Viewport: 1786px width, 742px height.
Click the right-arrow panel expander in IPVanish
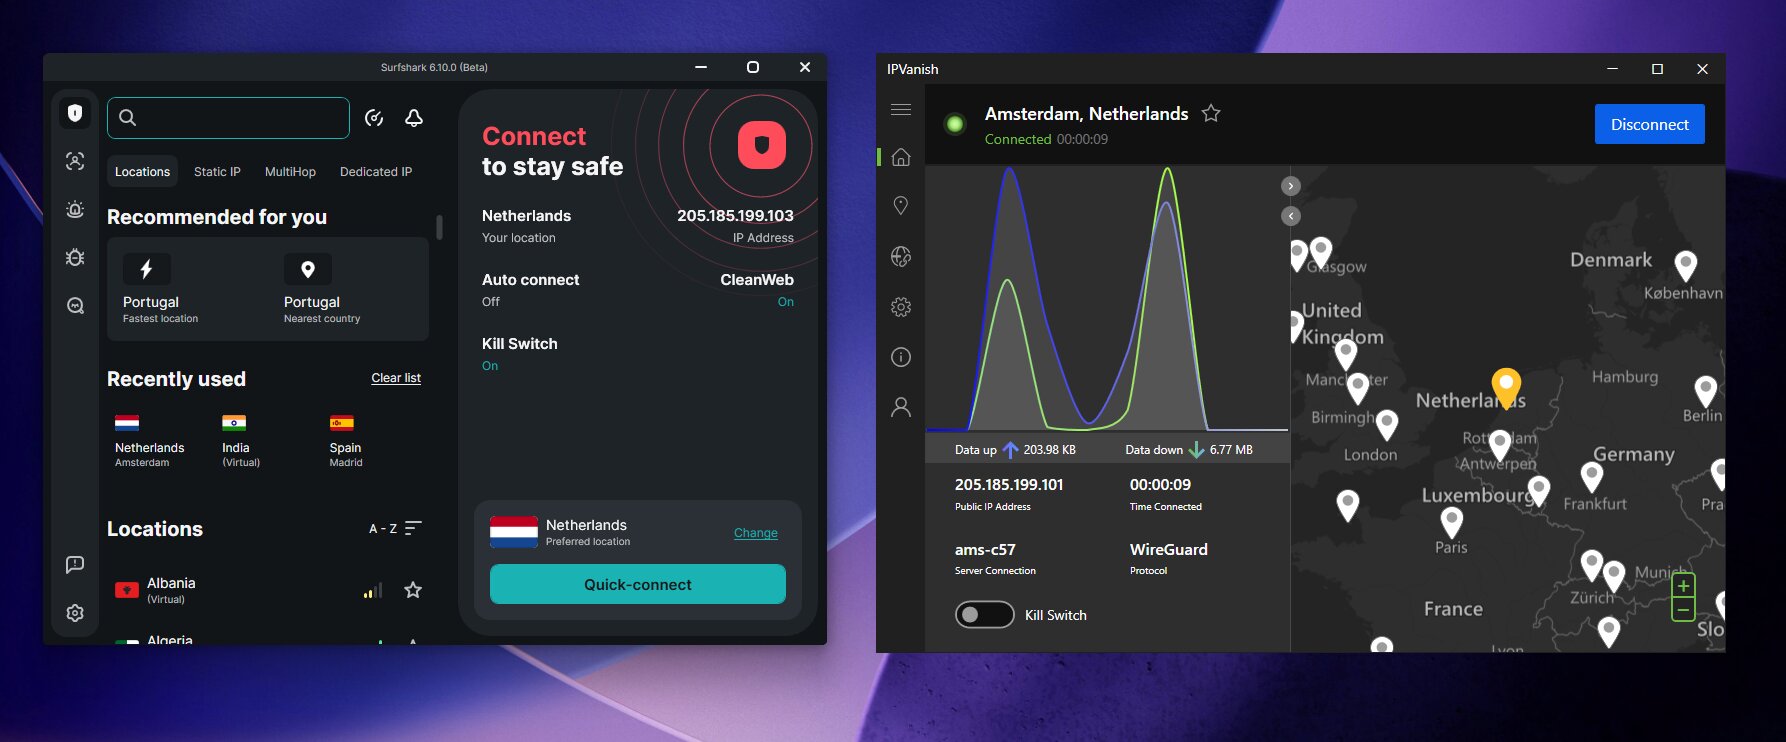[x=1291, y=186]
